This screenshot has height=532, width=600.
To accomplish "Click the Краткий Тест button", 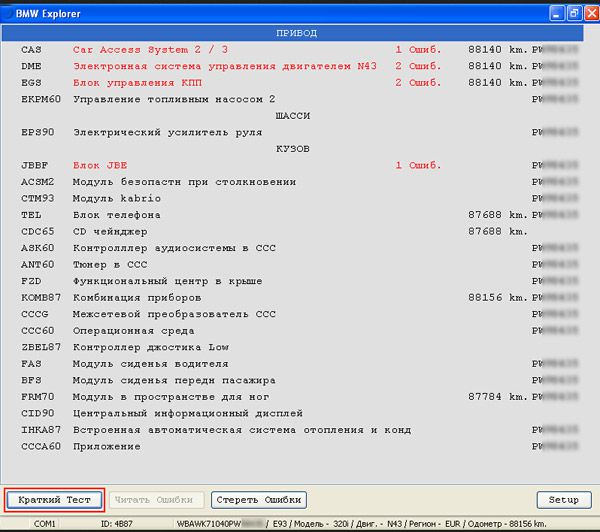I will pyautogui.click(x=54, y=499).
